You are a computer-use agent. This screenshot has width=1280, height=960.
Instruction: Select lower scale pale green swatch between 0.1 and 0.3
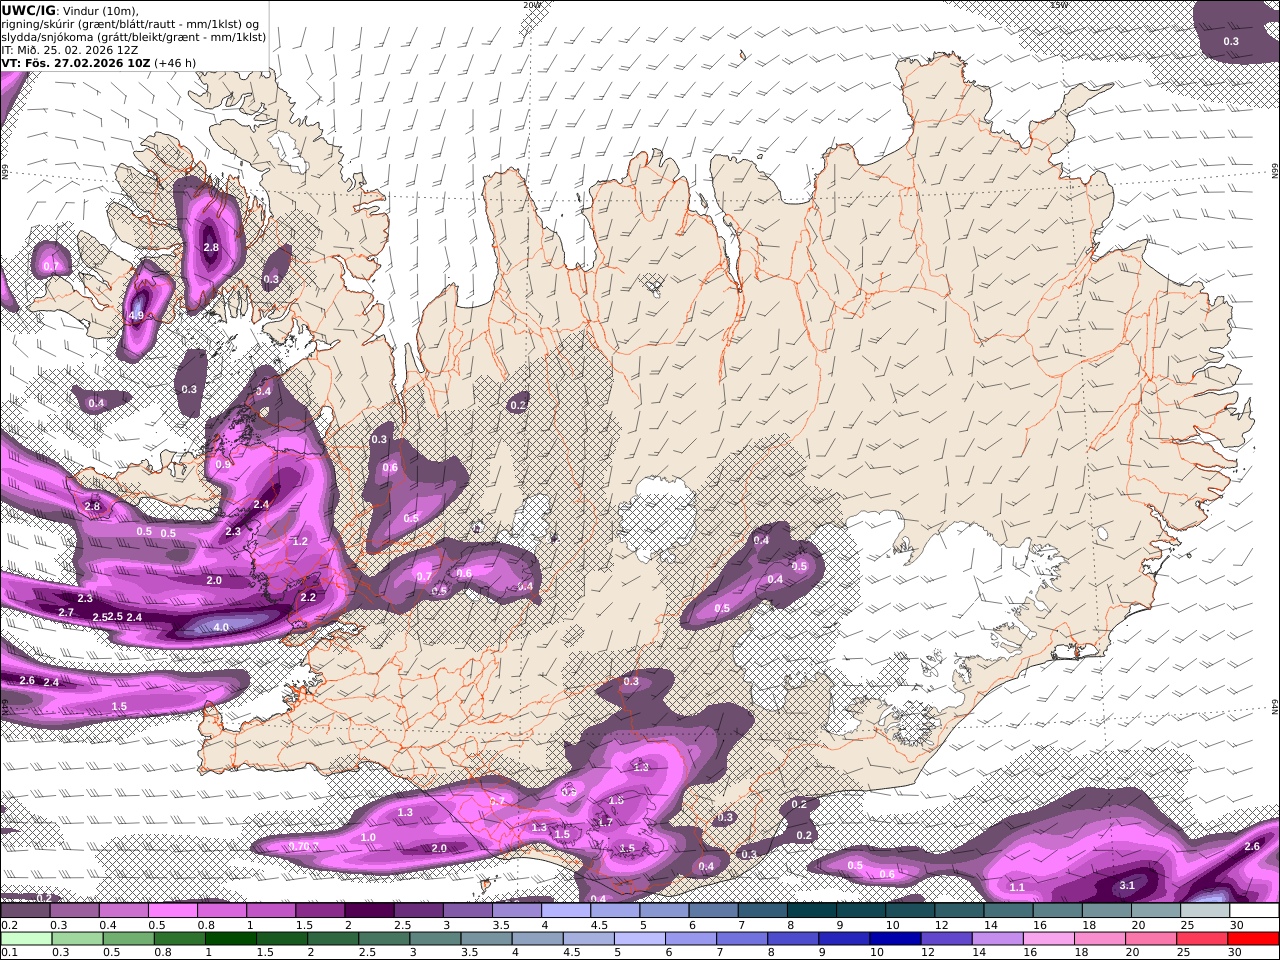click(x=25, y=939)
